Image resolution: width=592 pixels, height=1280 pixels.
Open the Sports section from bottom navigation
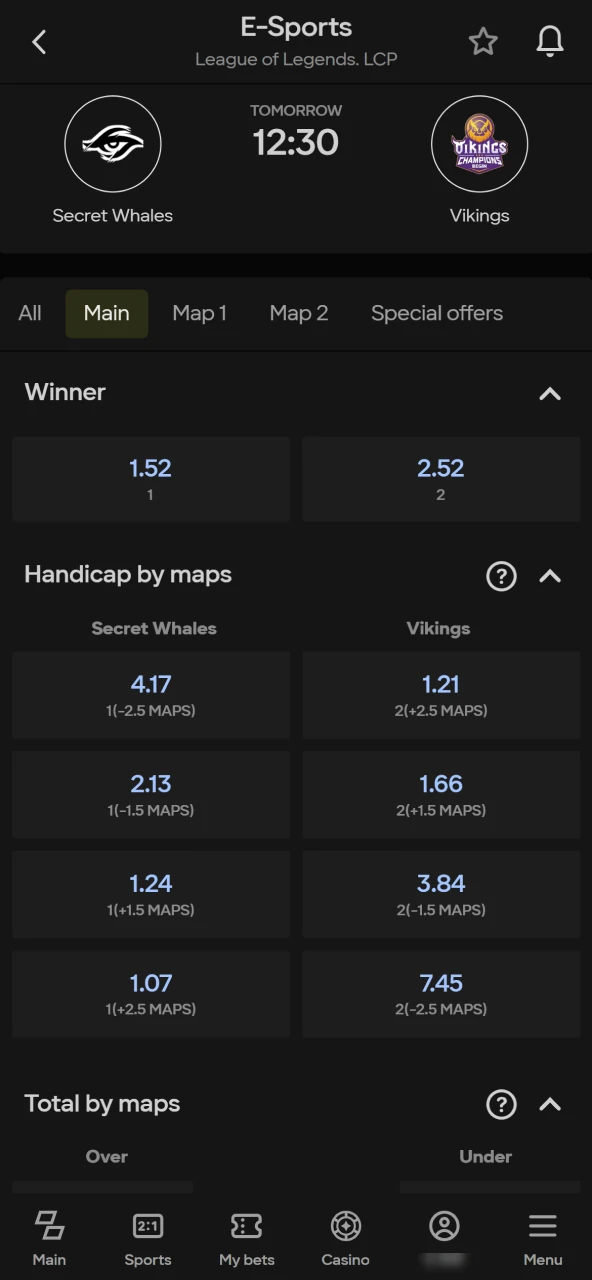[x=147, y=1237]
